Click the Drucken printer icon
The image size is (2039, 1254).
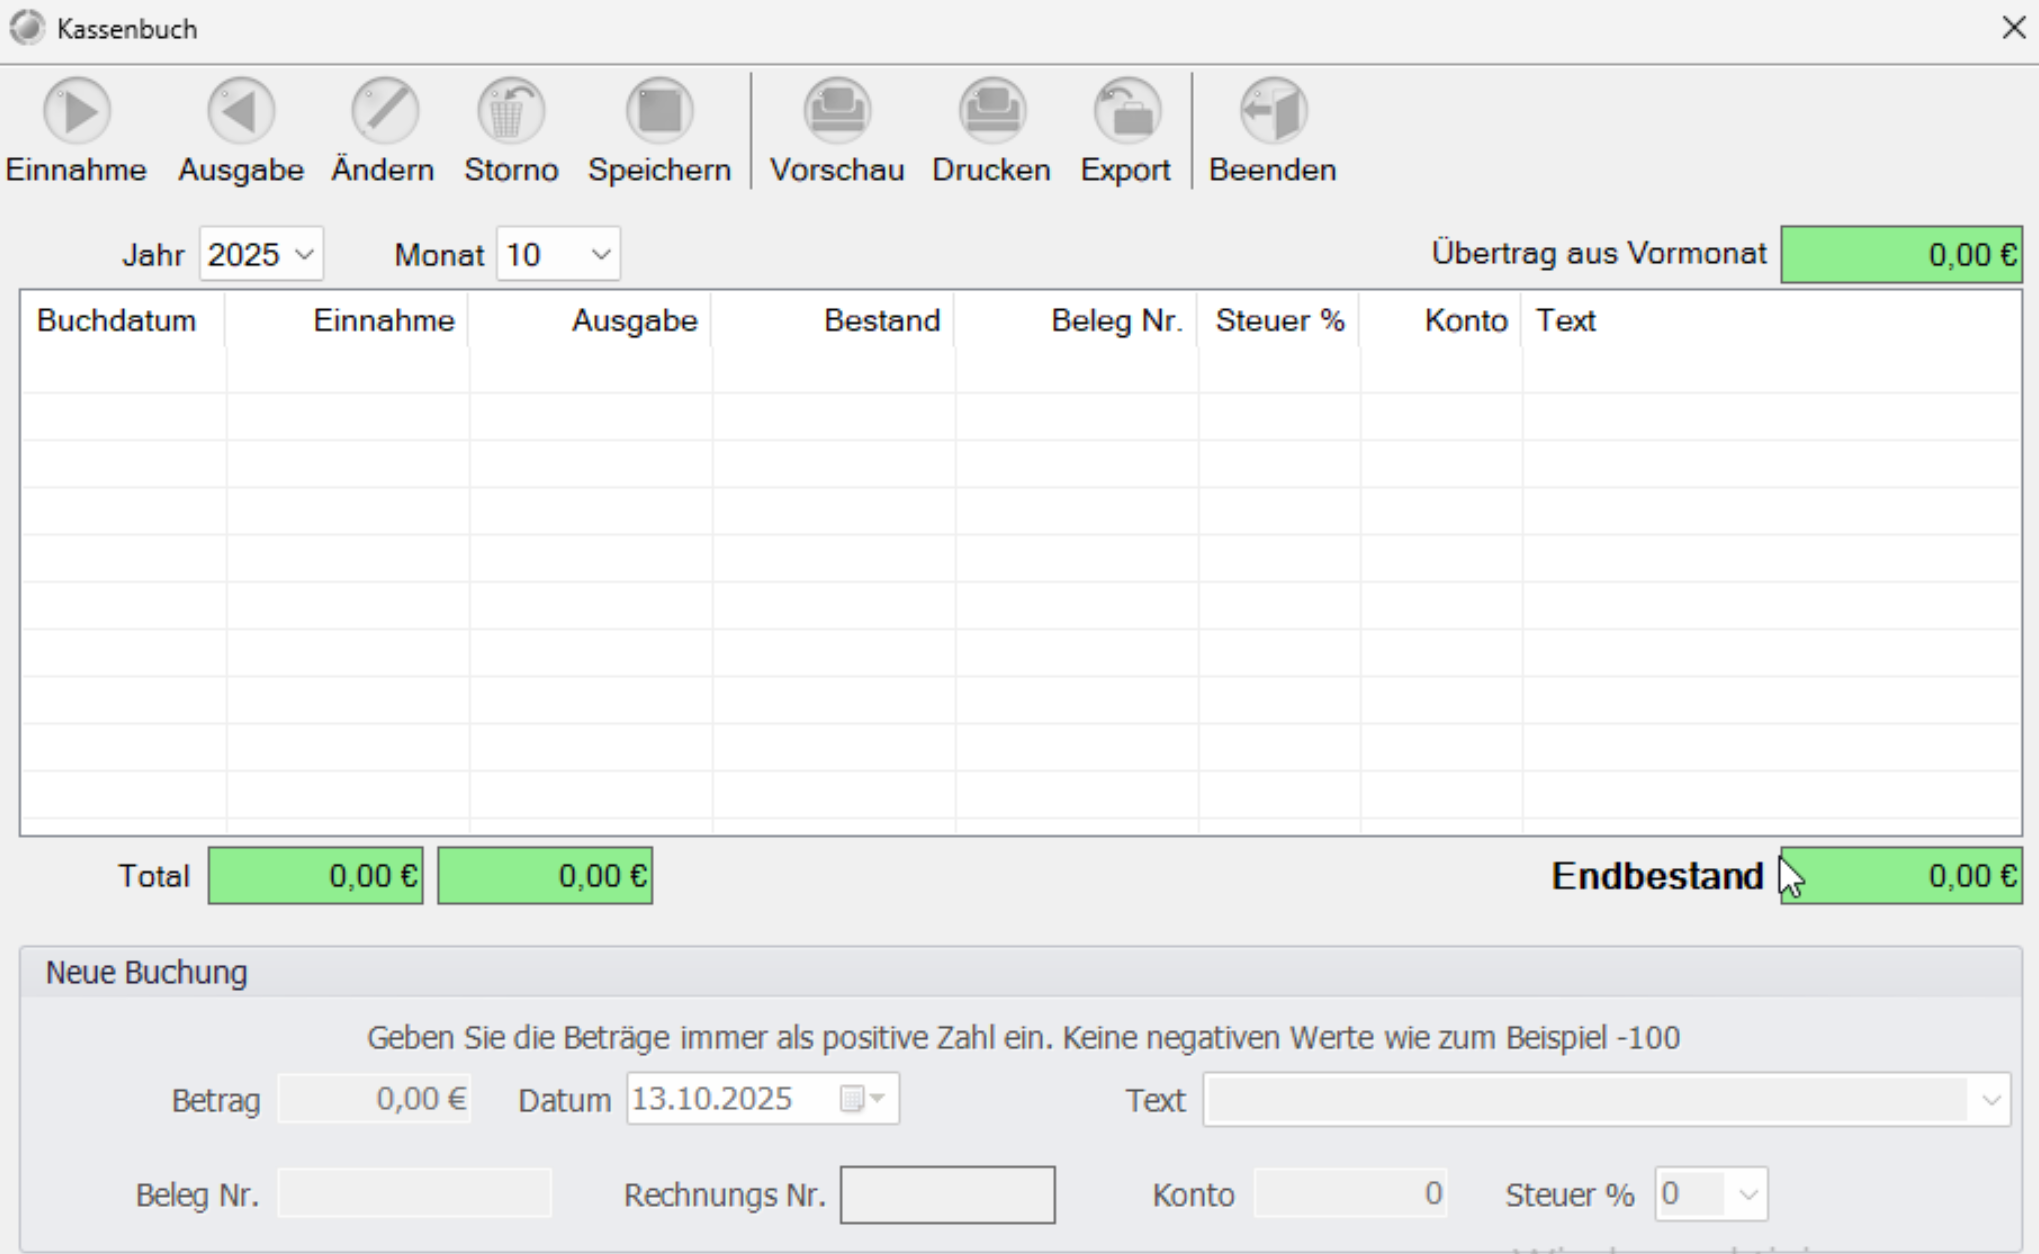(992, 111)
